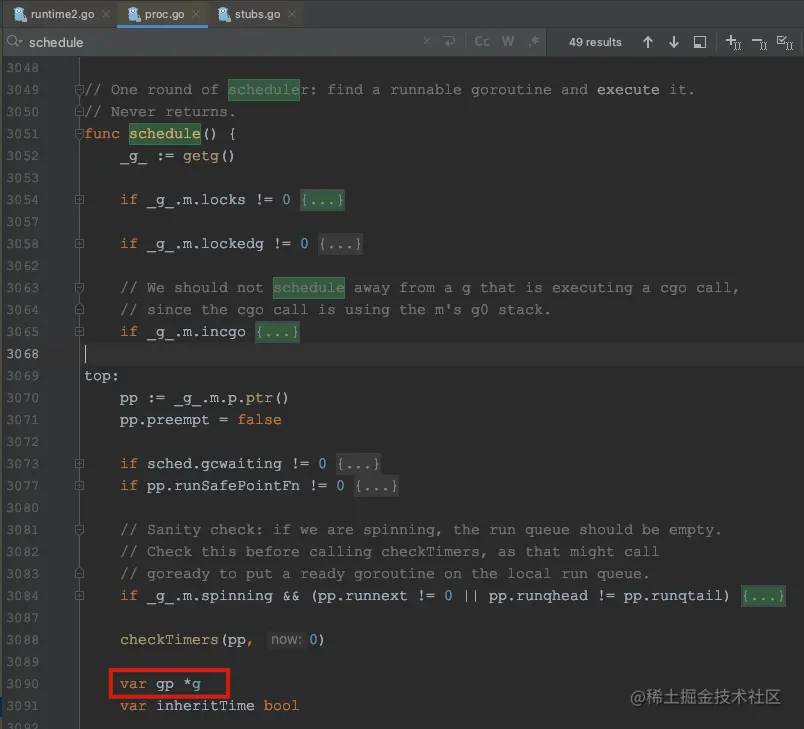804x729 pixels.
Task: Click the new line (multiline search) icon
Action: click(449, 41)
